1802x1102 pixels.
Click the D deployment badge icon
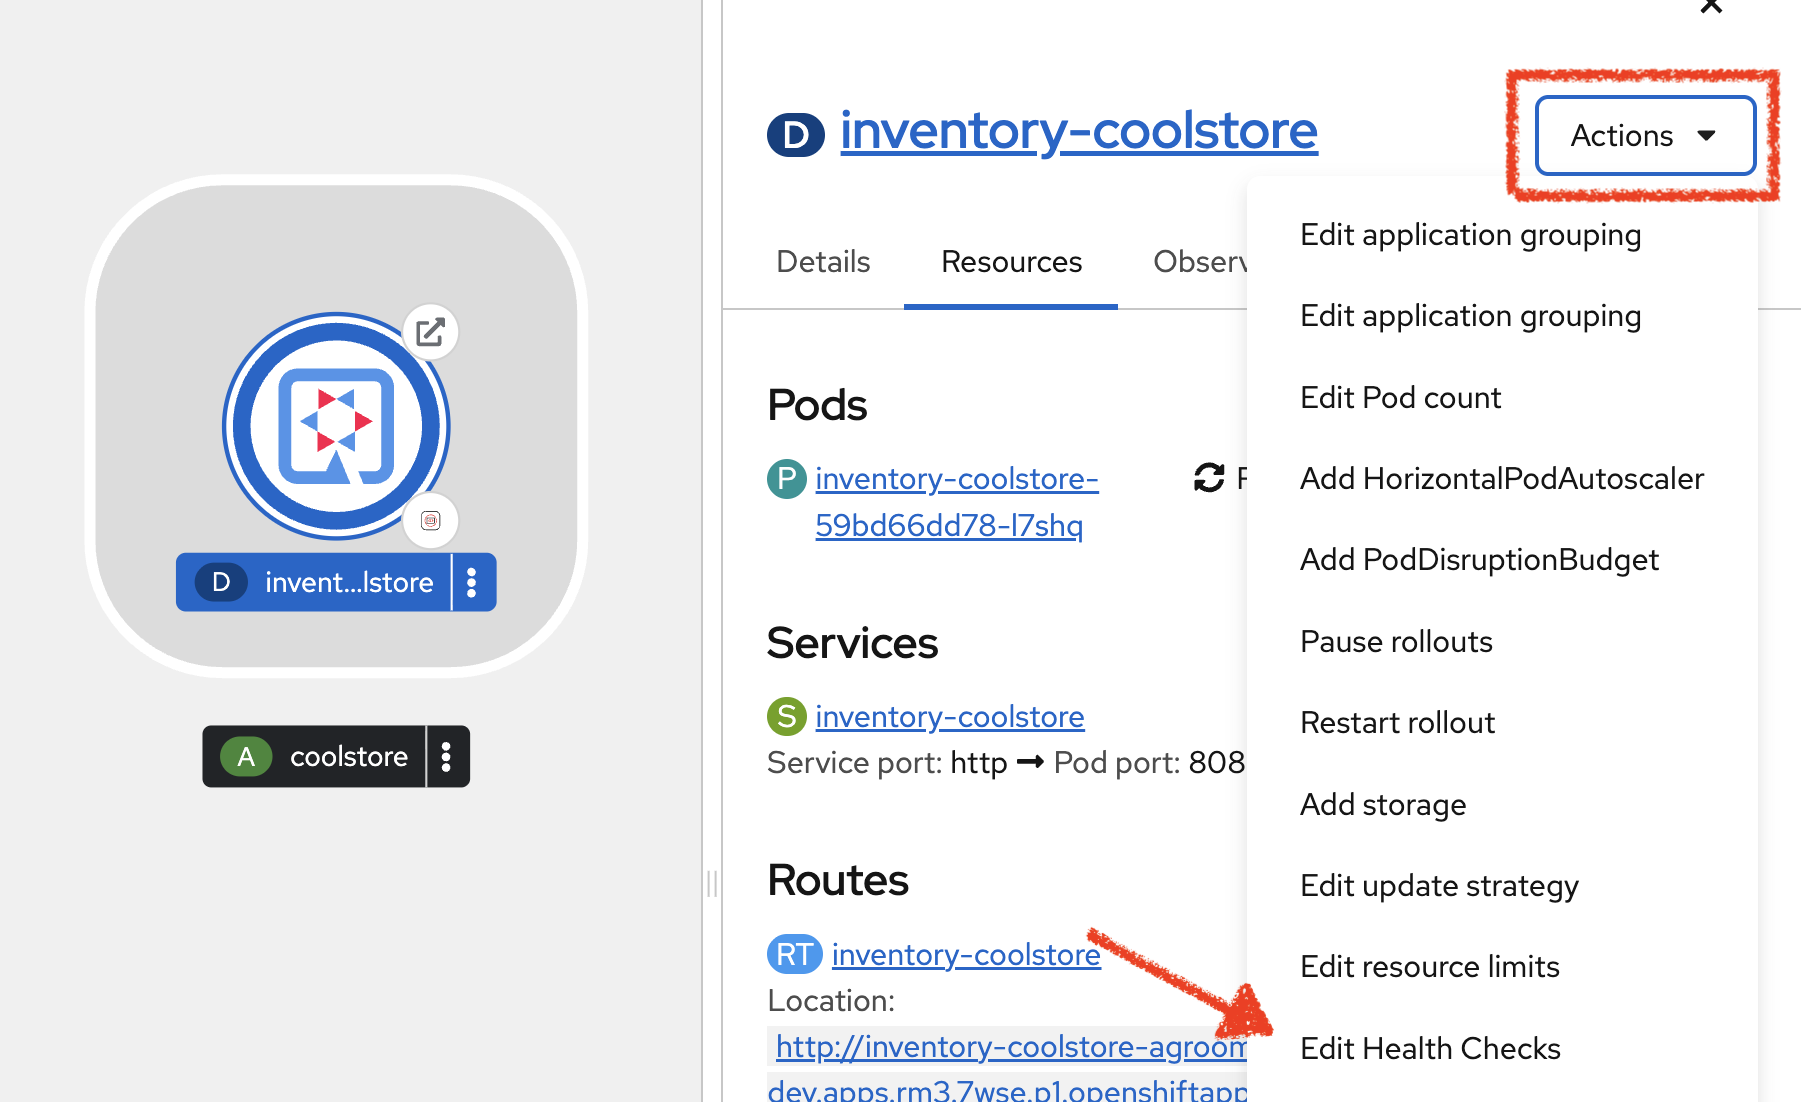point(221,582)
